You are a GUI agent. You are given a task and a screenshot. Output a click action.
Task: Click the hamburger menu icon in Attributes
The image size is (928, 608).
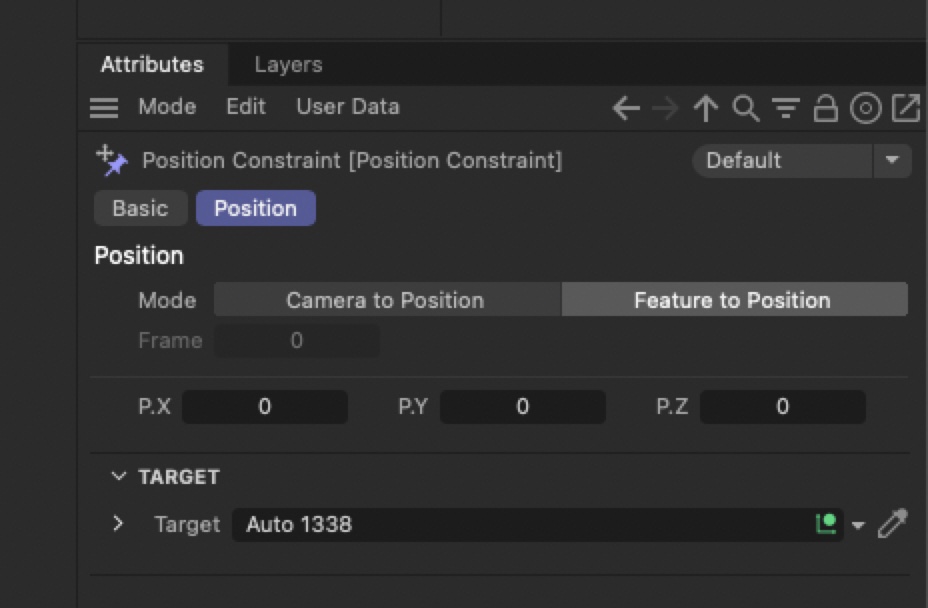point(104,108)
